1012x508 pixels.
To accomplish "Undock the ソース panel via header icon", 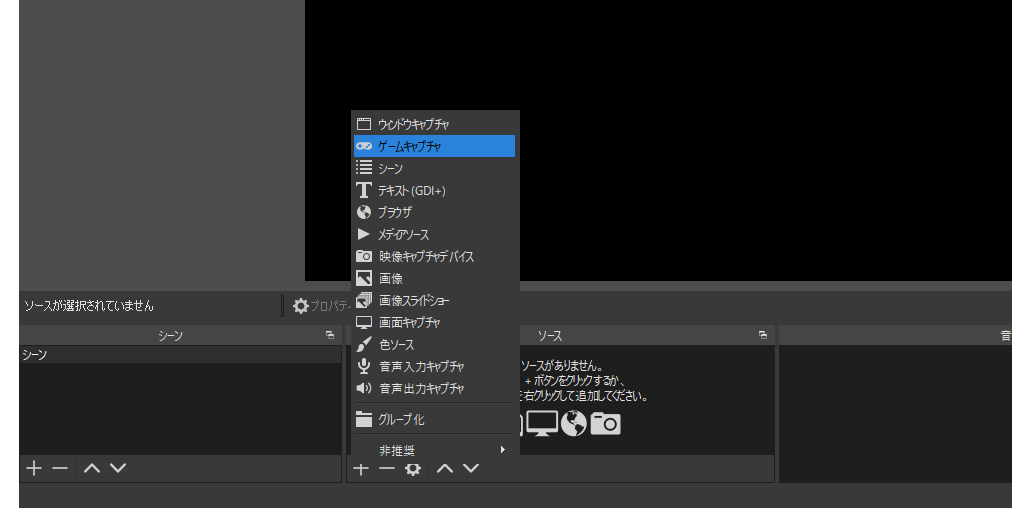I will (x=763, y=335).
